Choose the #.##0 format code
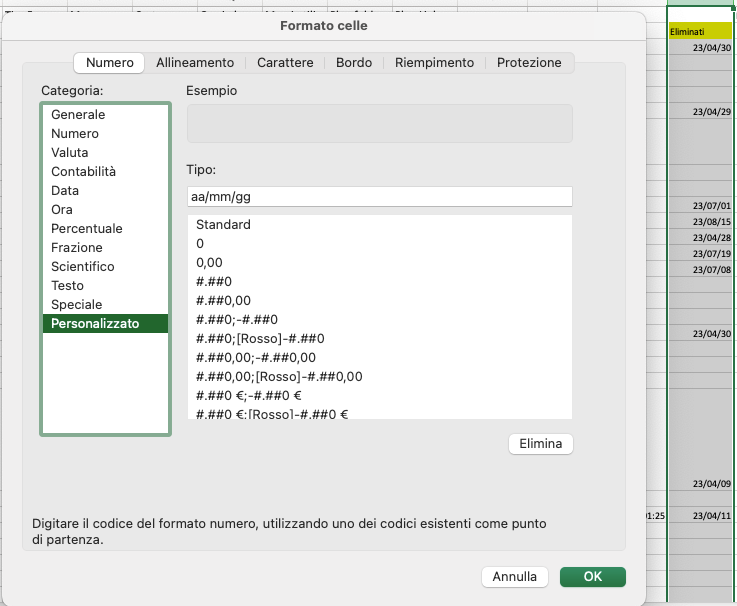The width and height of the screenshot is (737, 606). tap(380, 282)
